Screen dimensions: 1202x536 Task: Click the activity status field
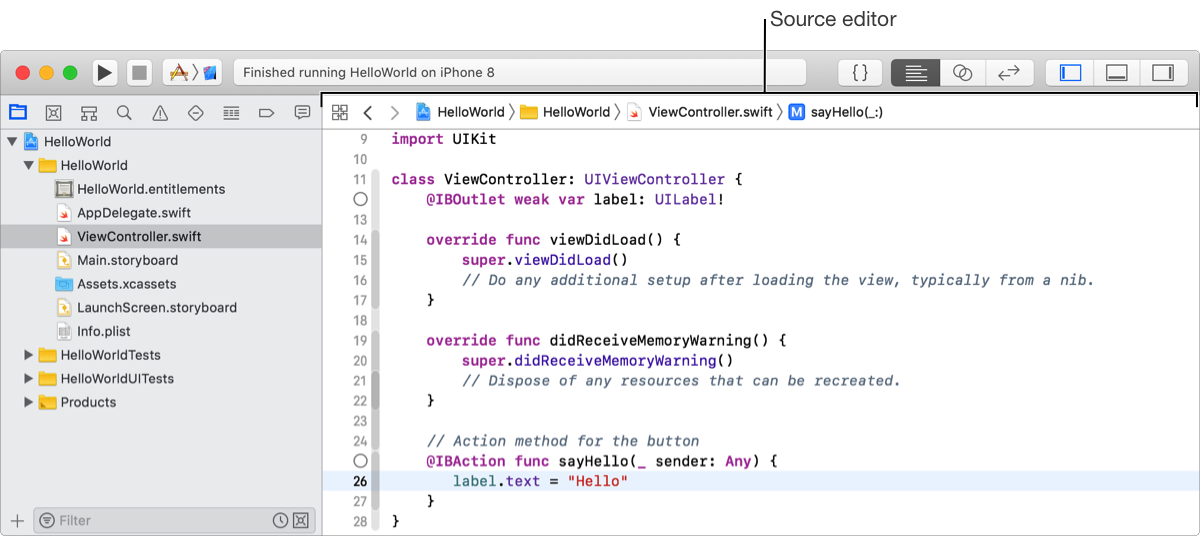click(x=520, y=73)
